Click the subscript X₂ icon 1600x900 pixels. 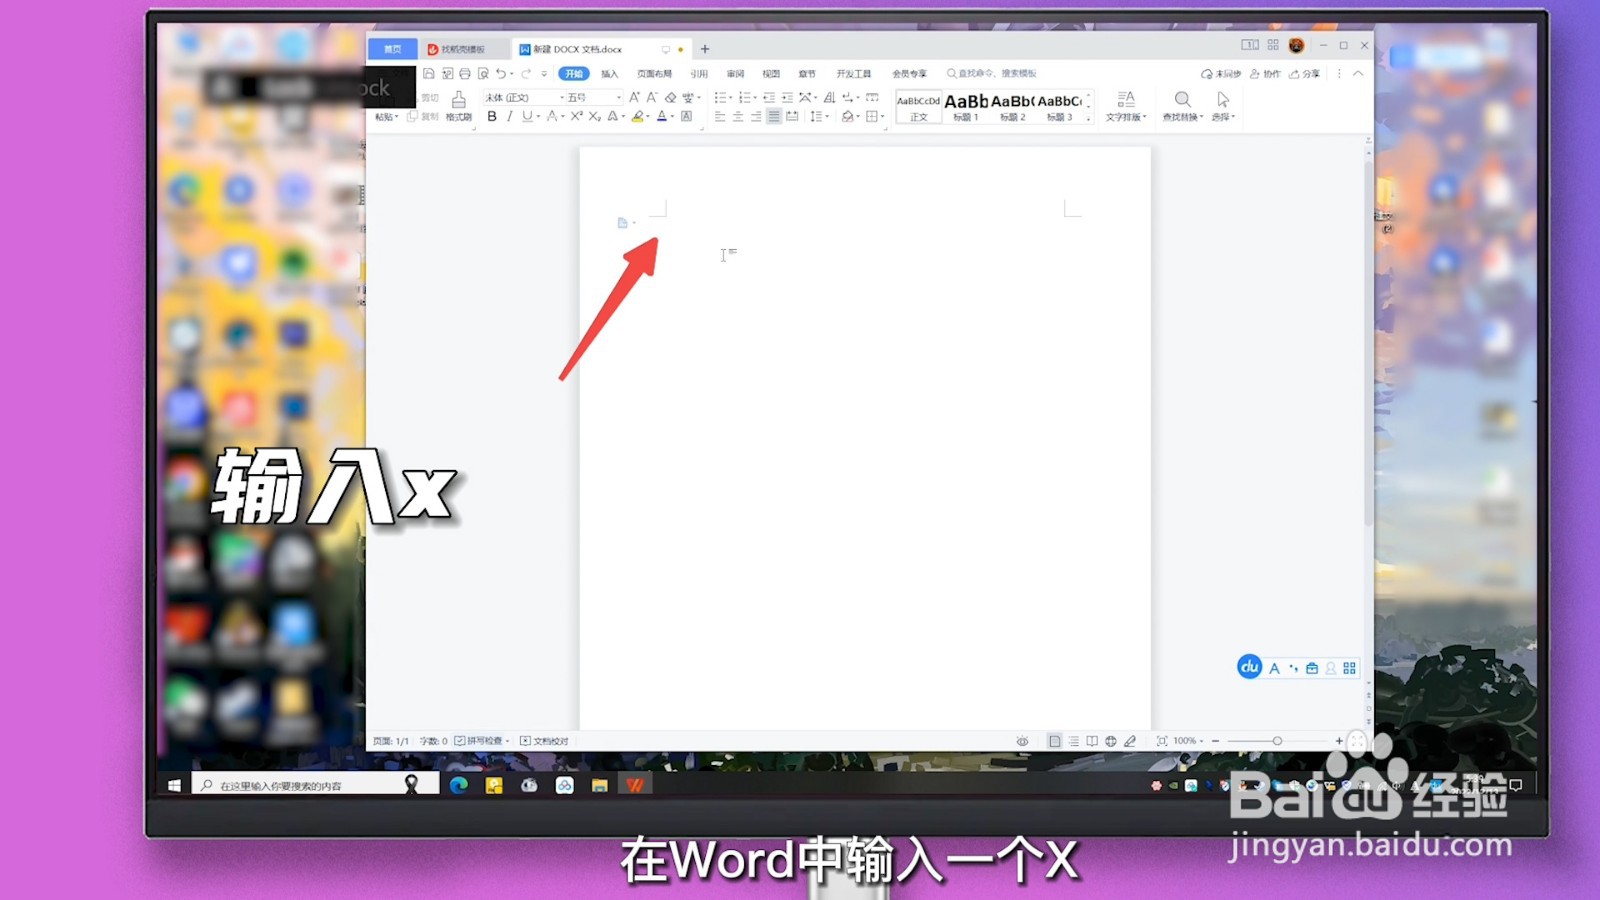[594, 116]
